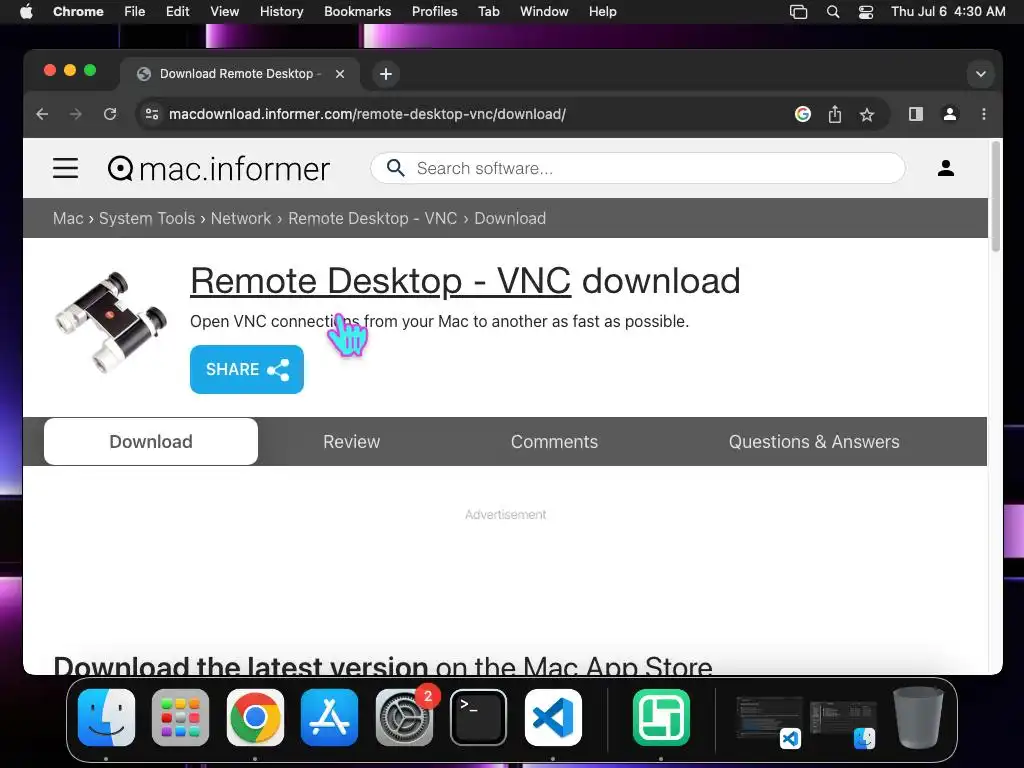The width and height of the screenshot is (1024, 768).
Task: Click the blue SHARE button
Action: 247,369
